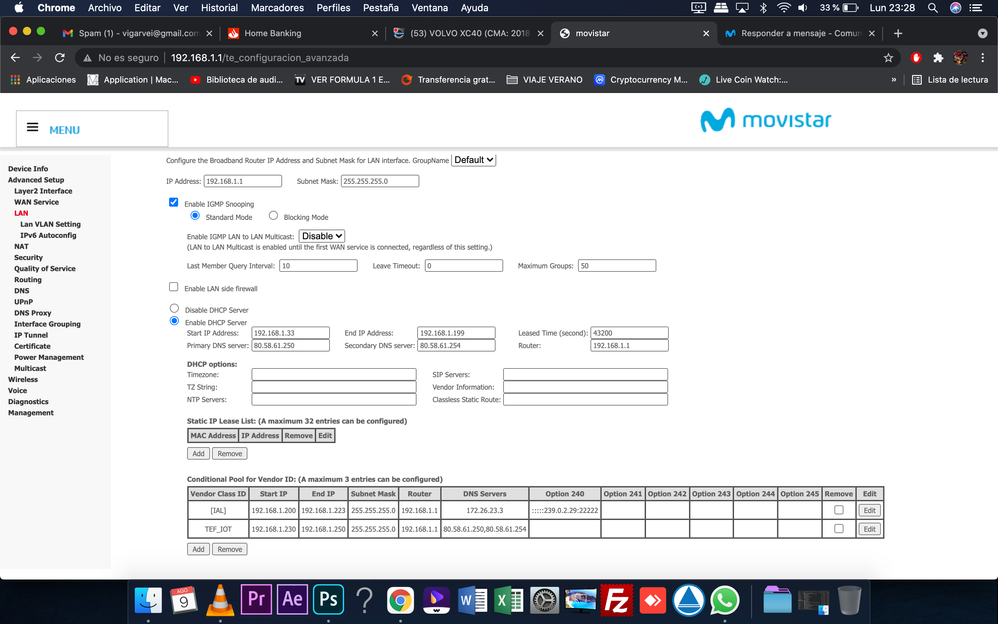The image size is (998, 624).
Task: Open the Chrome extensions puzzle icon
Action: click(938, 58)
